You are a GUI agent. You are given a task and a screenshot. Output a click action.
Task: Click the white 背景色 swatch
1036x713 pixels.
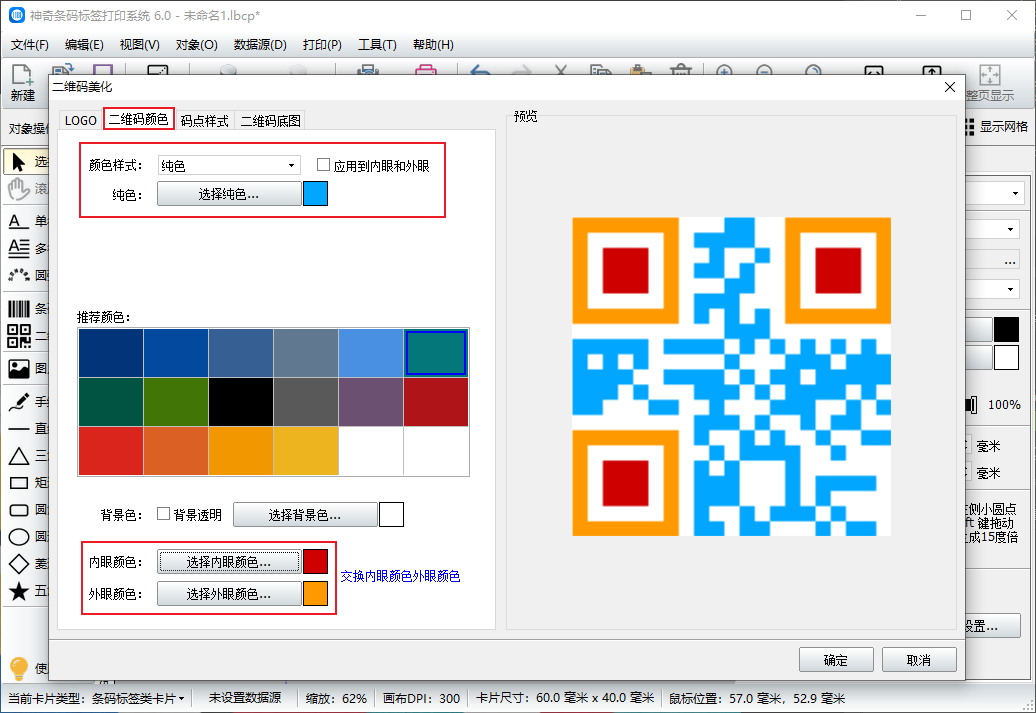point(391,515)
